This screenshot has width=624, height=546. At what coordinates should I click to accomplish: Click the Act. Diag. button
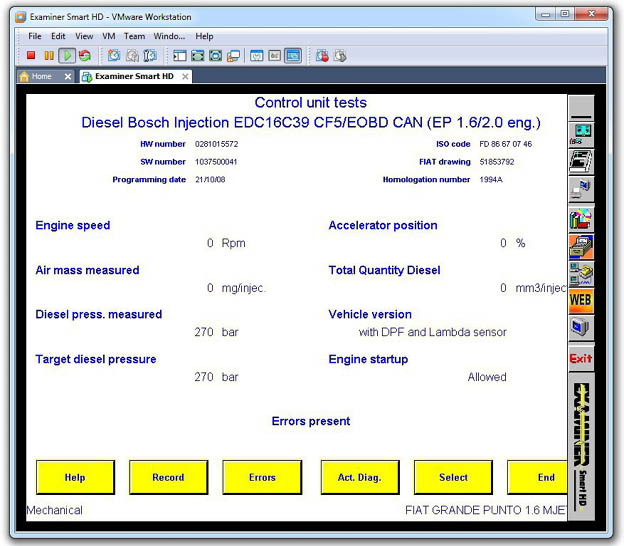coord(359,478)
